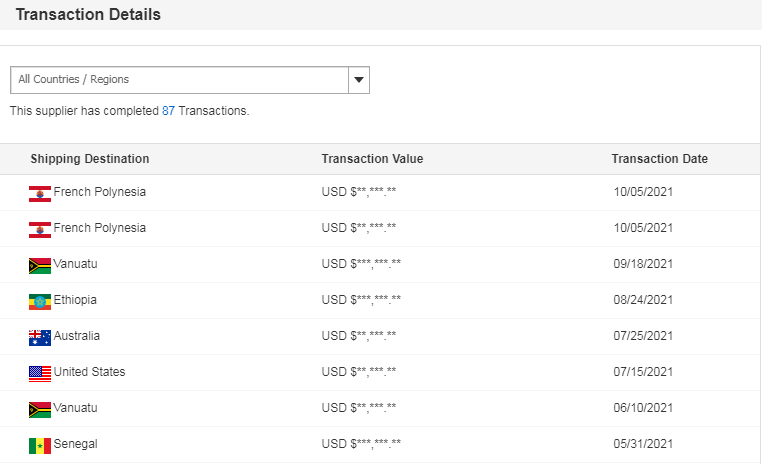
Task: Select the Ethiopia destination text
Action: point(75,300)
